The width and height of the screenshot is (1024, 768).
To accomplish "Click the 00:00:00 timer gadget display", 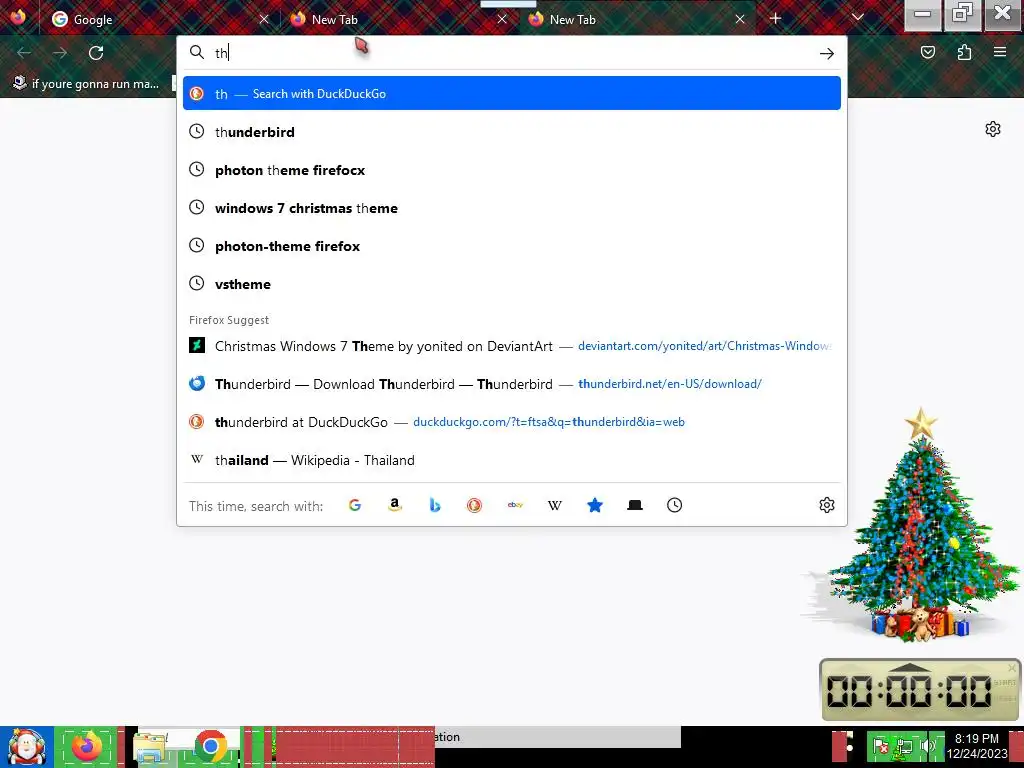I will click(x=909, y=691).
